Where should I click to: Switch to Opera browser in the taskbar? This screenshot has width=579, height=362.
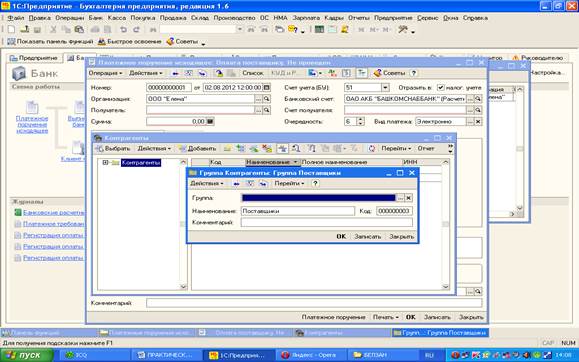310,355
